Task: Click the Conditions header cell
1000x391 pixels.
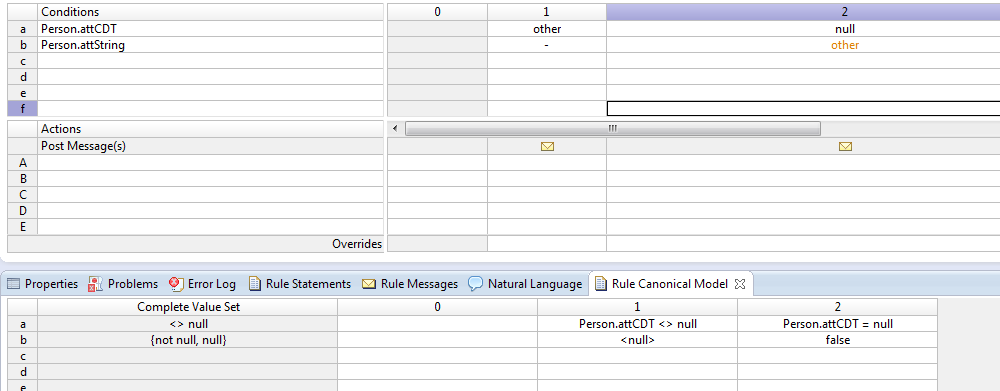Action: click(211, 12)
